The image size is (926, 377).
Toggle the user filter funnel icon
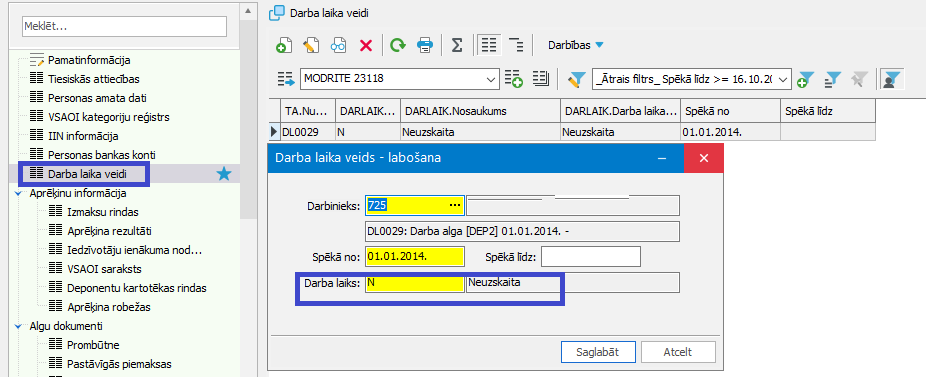click(891, 79)
